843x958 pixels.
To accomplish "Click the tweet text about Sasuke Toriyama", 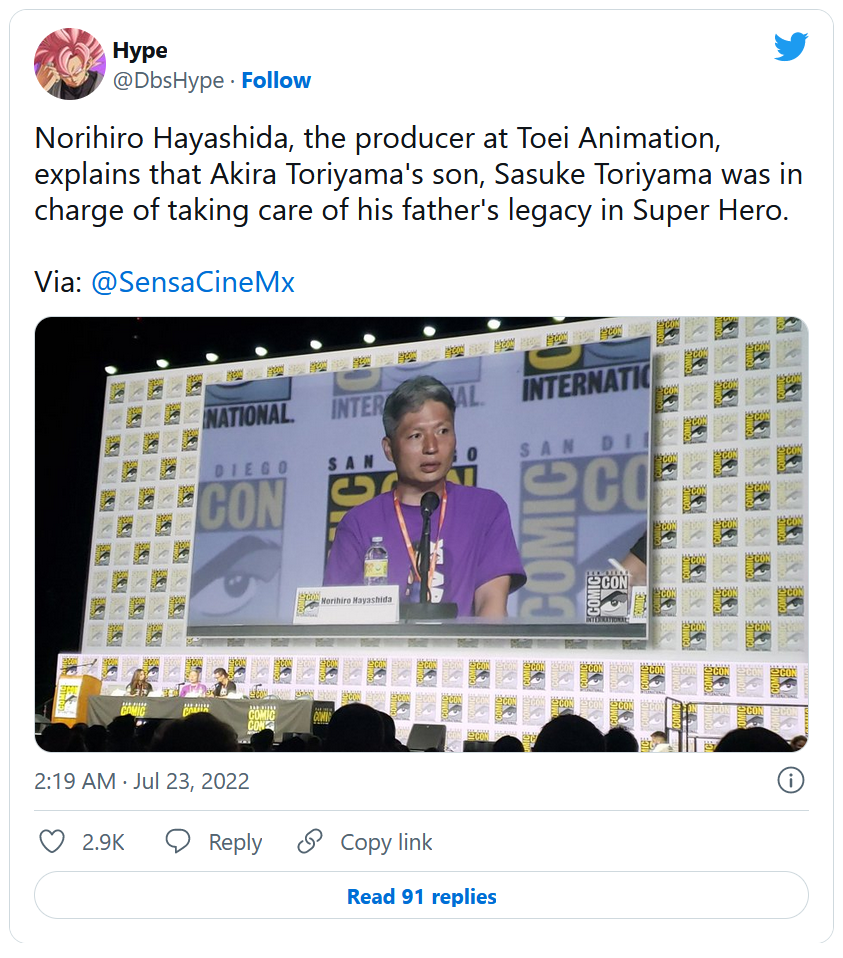I will tap(418, 176).
